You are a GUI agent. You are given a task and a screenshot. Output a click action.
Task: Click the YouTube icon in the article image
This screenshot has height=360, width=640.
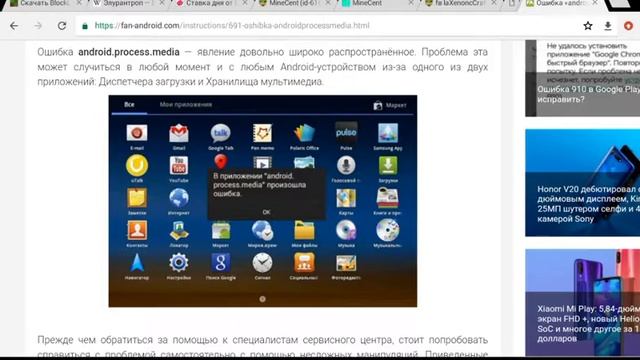179,166
